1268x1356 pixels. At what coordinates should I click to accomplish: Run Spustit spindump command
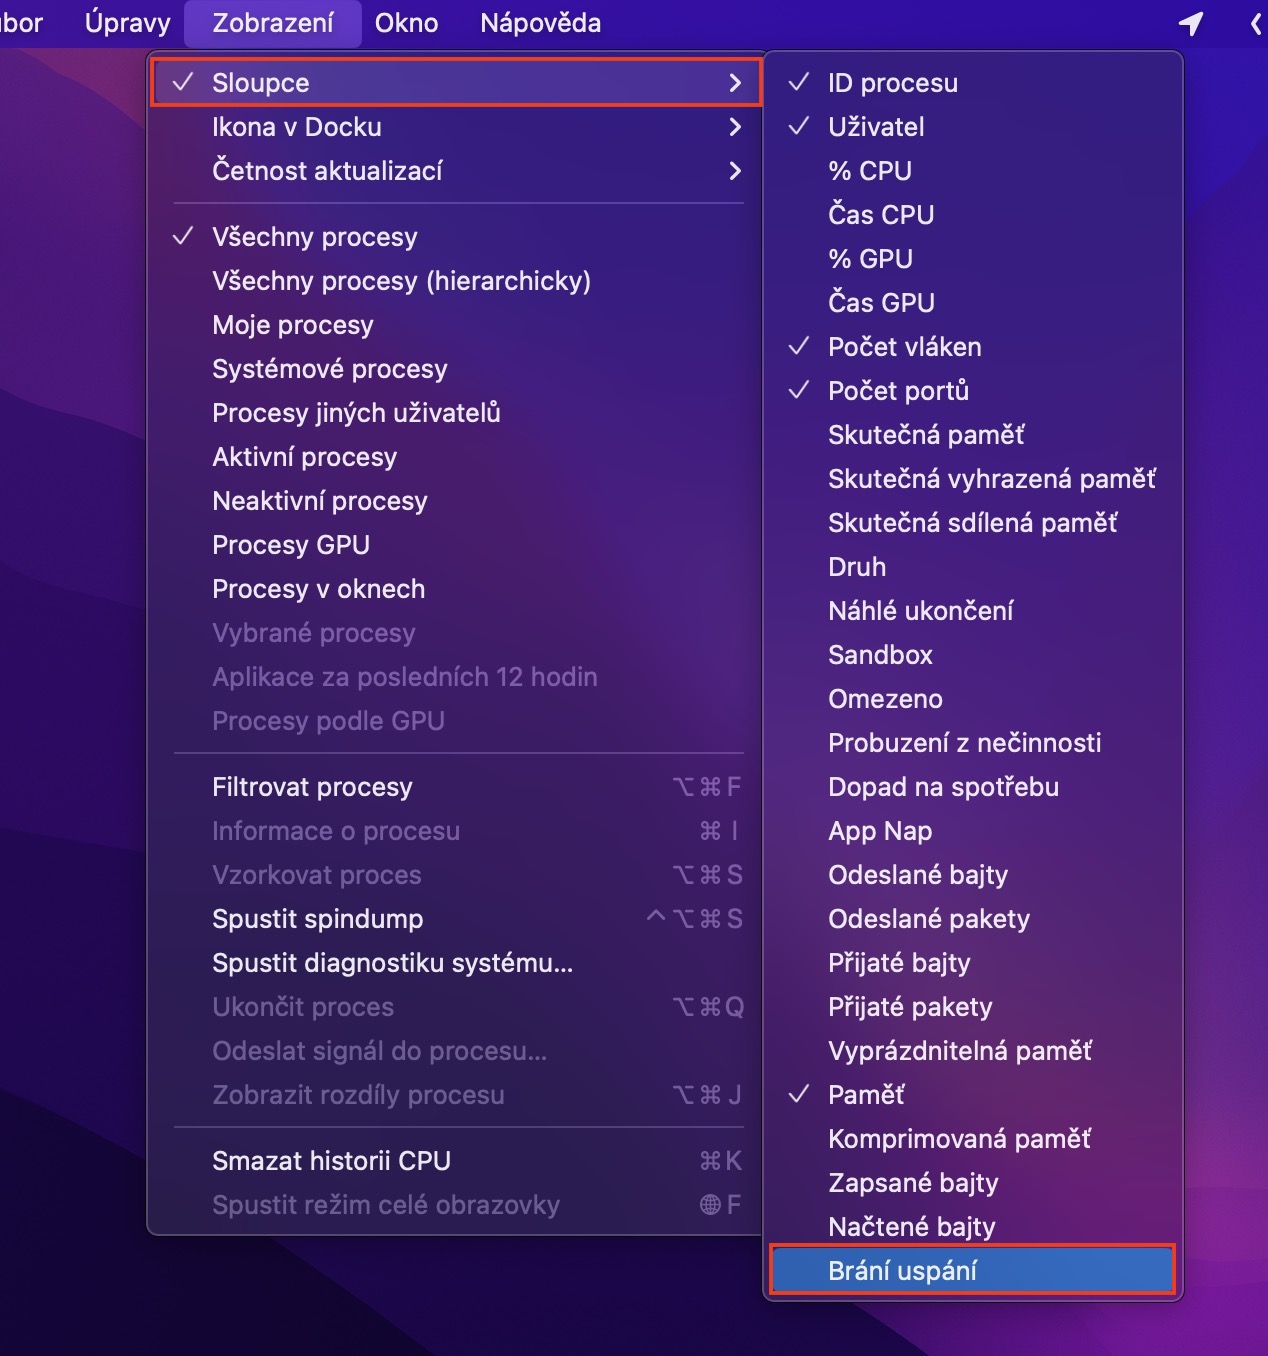coord(317,919)
